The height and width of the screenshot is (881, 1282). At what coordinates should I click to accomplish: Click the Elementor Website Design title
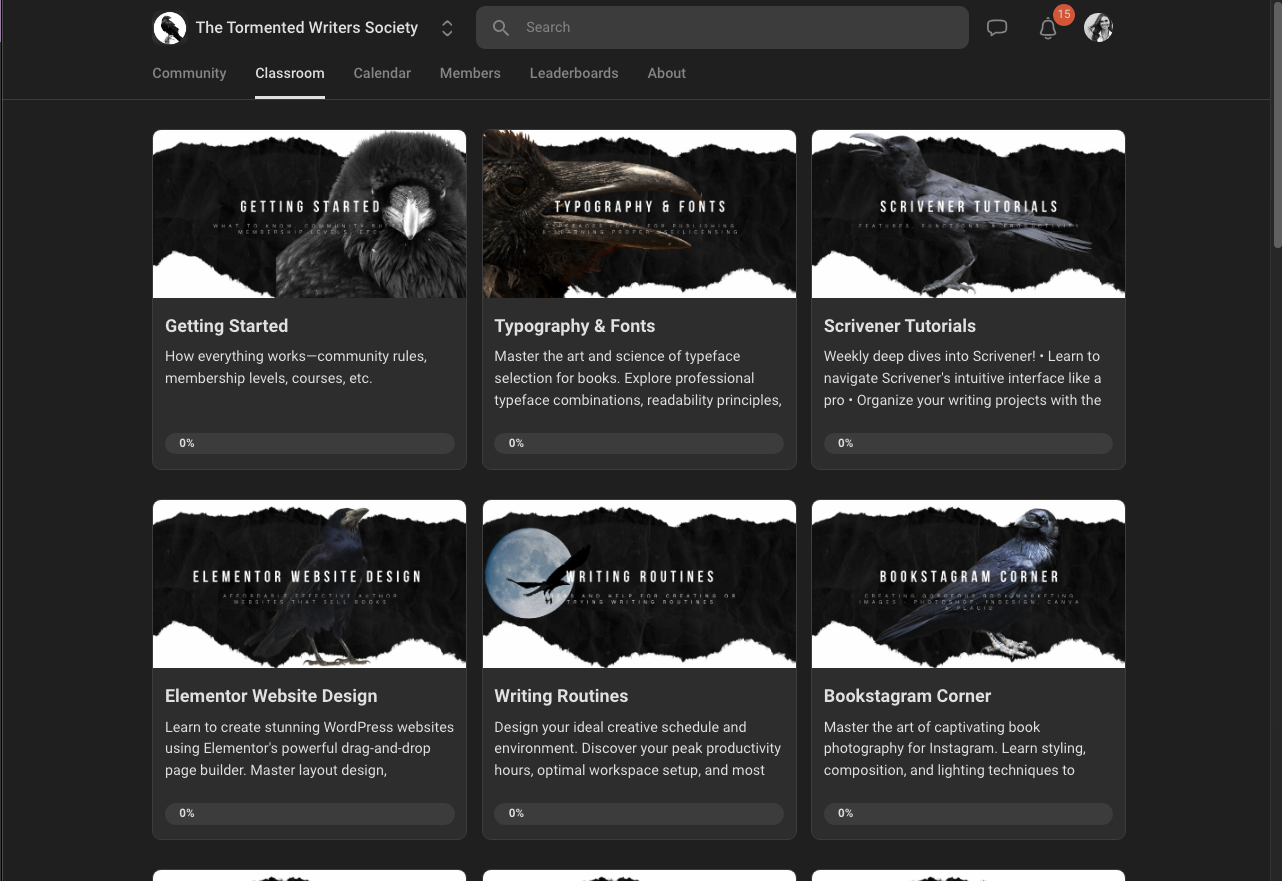pos(271,696)
